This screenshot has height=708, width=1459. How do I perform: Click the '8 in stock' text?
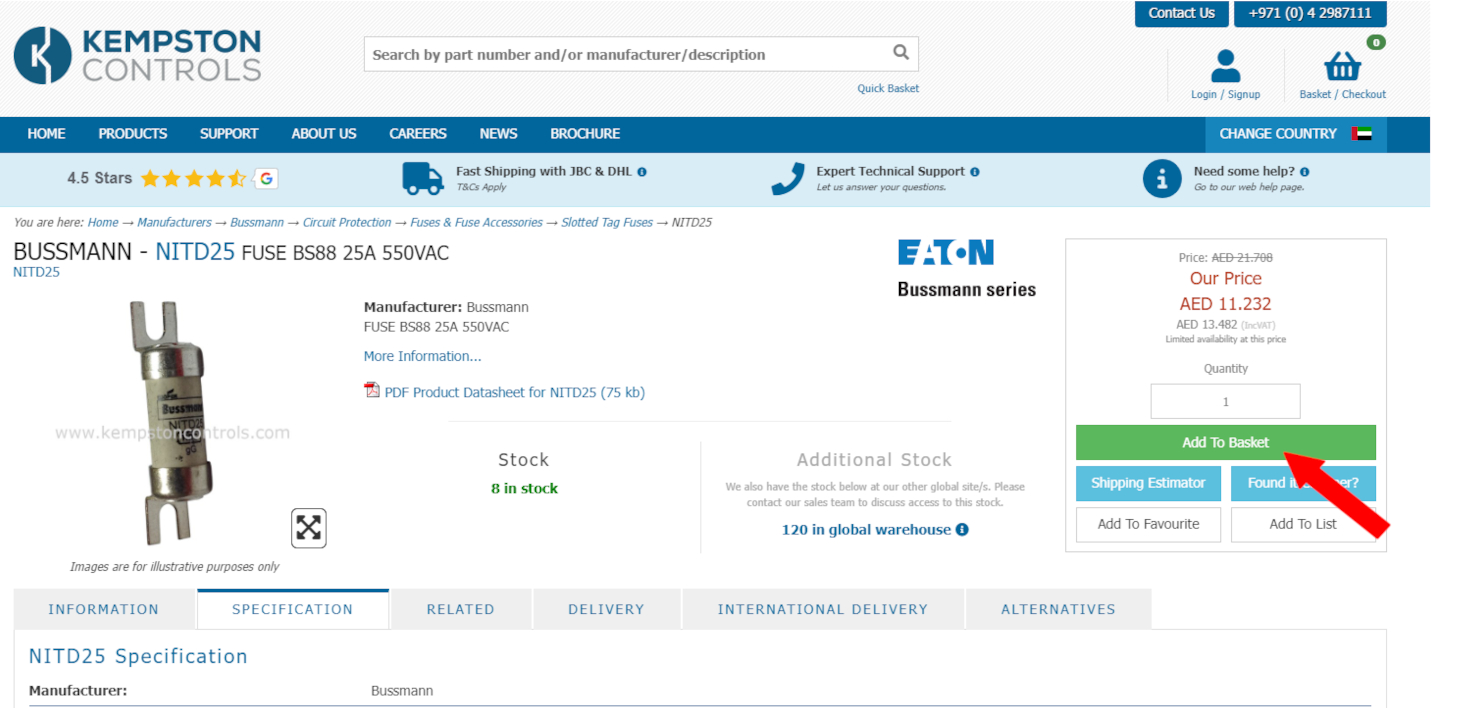(x=524, y=489)
